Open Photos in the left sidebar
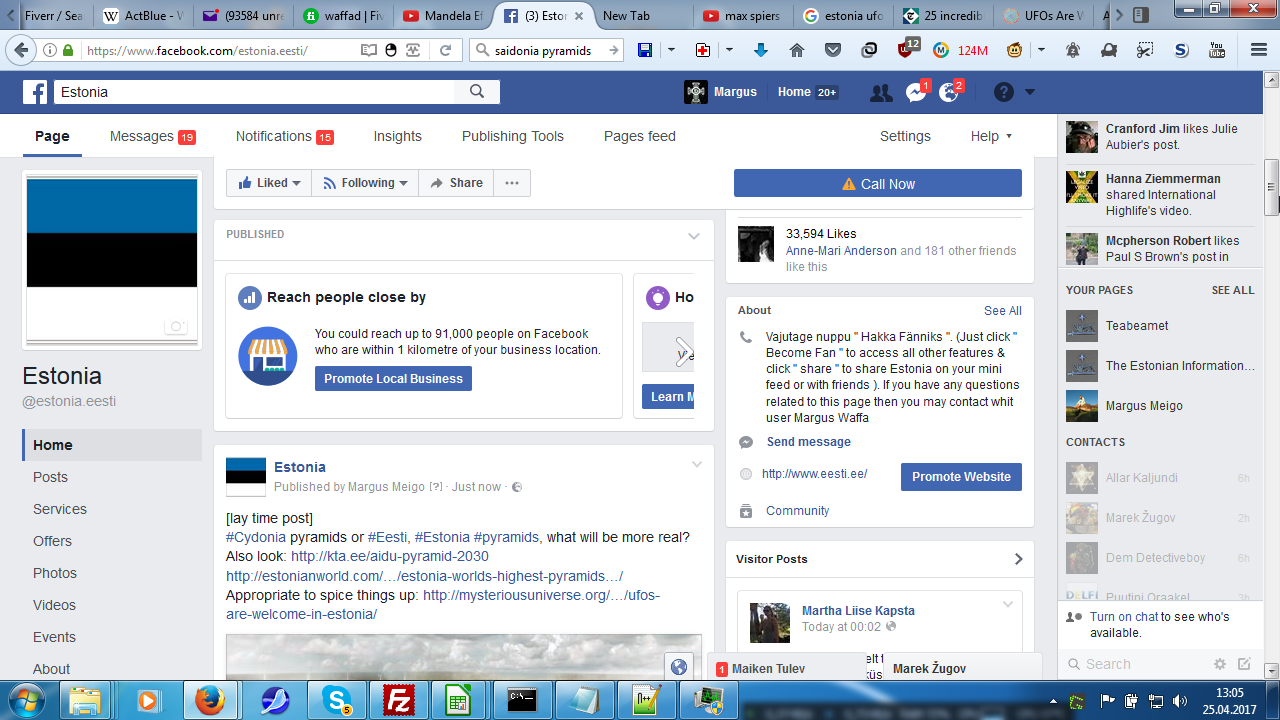 pyautogui.click(x=55, y=573)
